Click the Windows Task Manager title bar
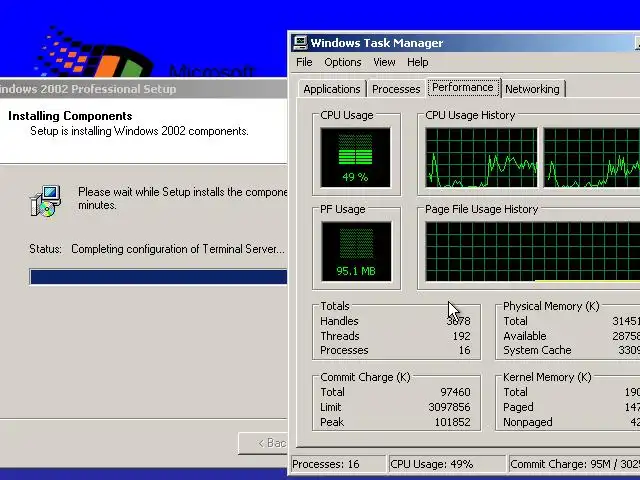Viewport: 640px width, 480px height. [x=465, y=43]
